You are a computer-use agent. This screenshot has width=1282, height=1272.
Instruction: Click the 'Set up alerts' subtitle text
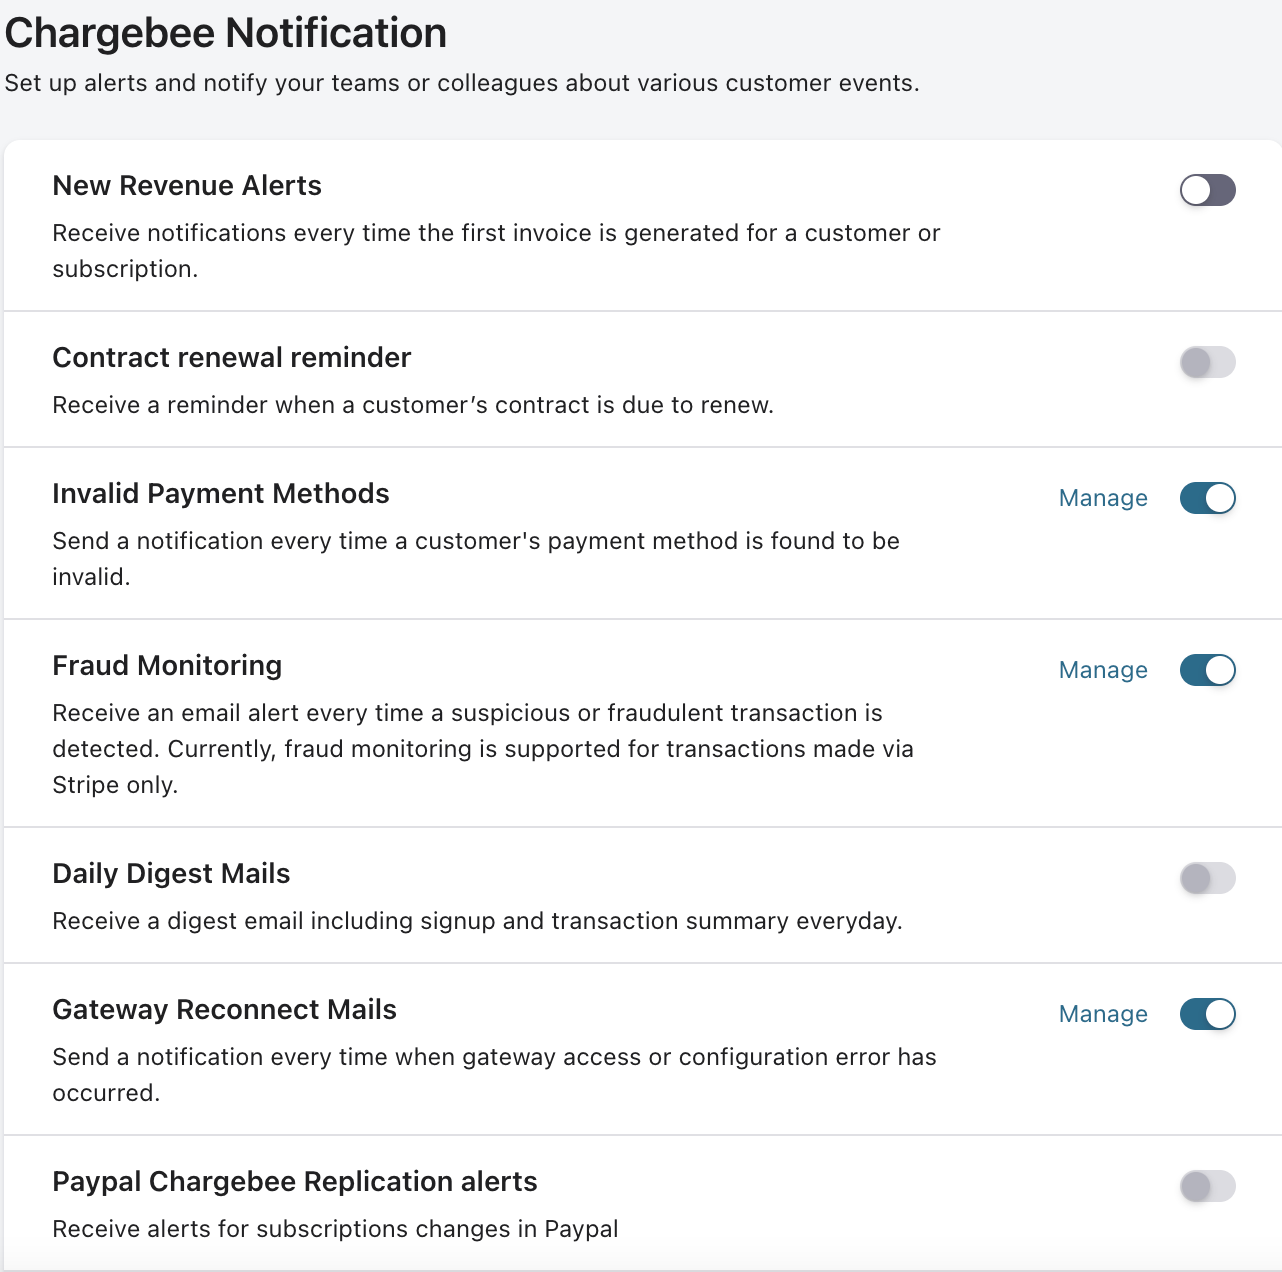[462, 83]
